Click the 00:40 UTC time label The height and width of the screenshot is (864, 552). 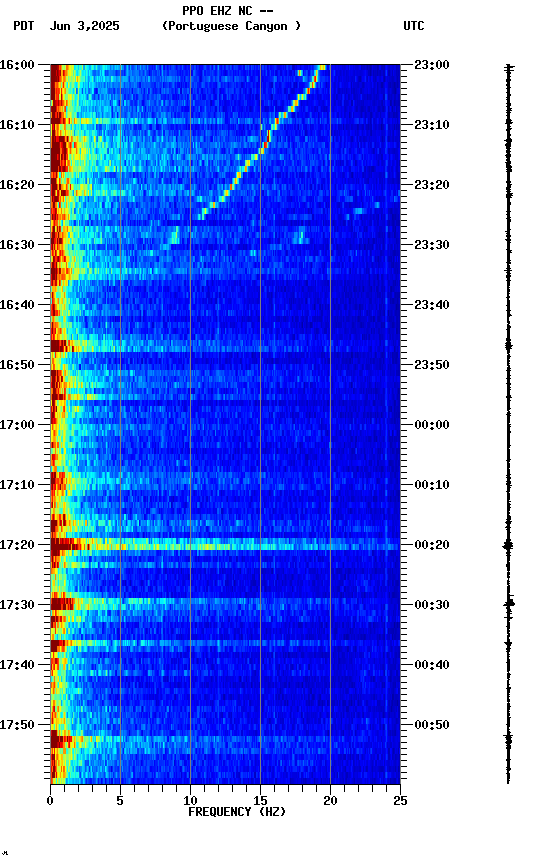click(x=432, y=665)
